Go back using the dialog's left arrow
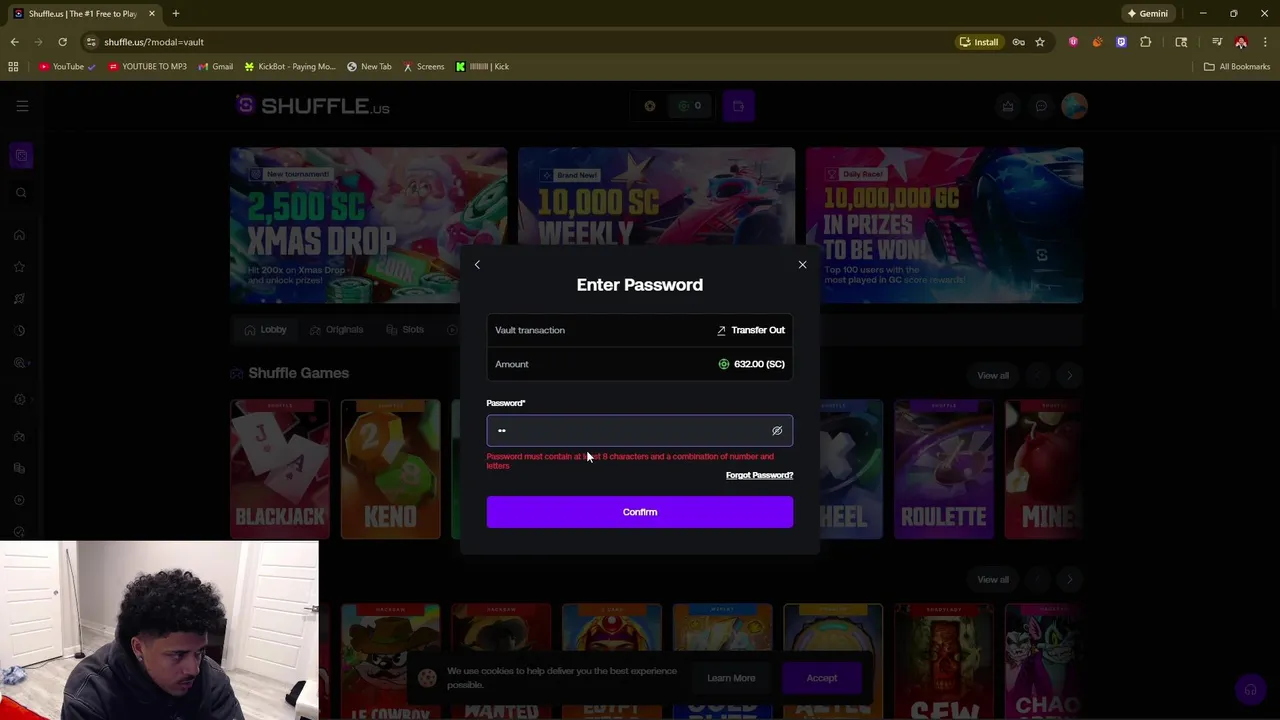This screenshot has height=720, width=1280. (x=477, y=265)
